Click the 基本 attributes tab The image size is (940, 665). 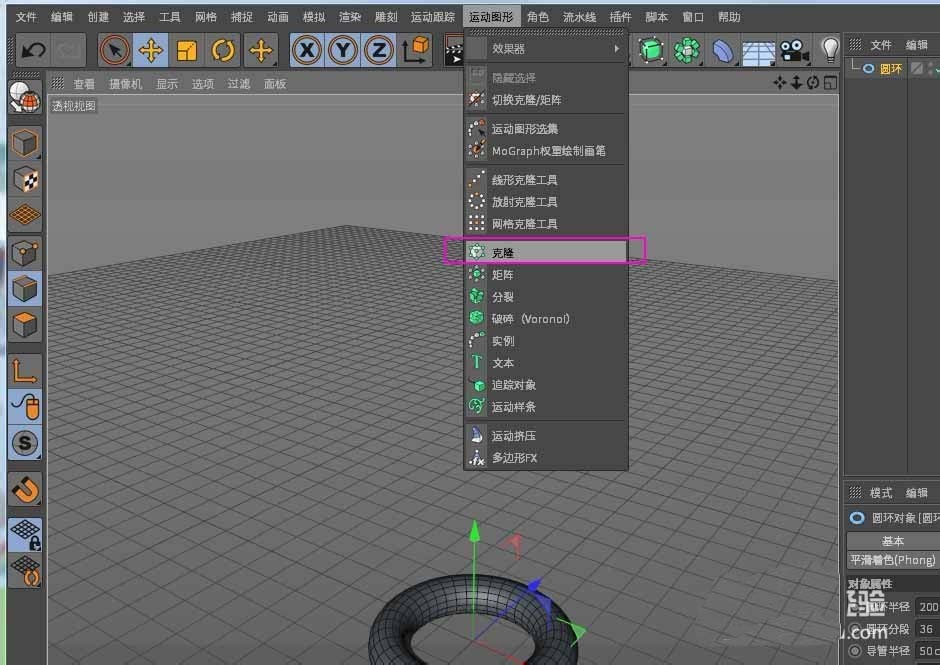(893, 540)
